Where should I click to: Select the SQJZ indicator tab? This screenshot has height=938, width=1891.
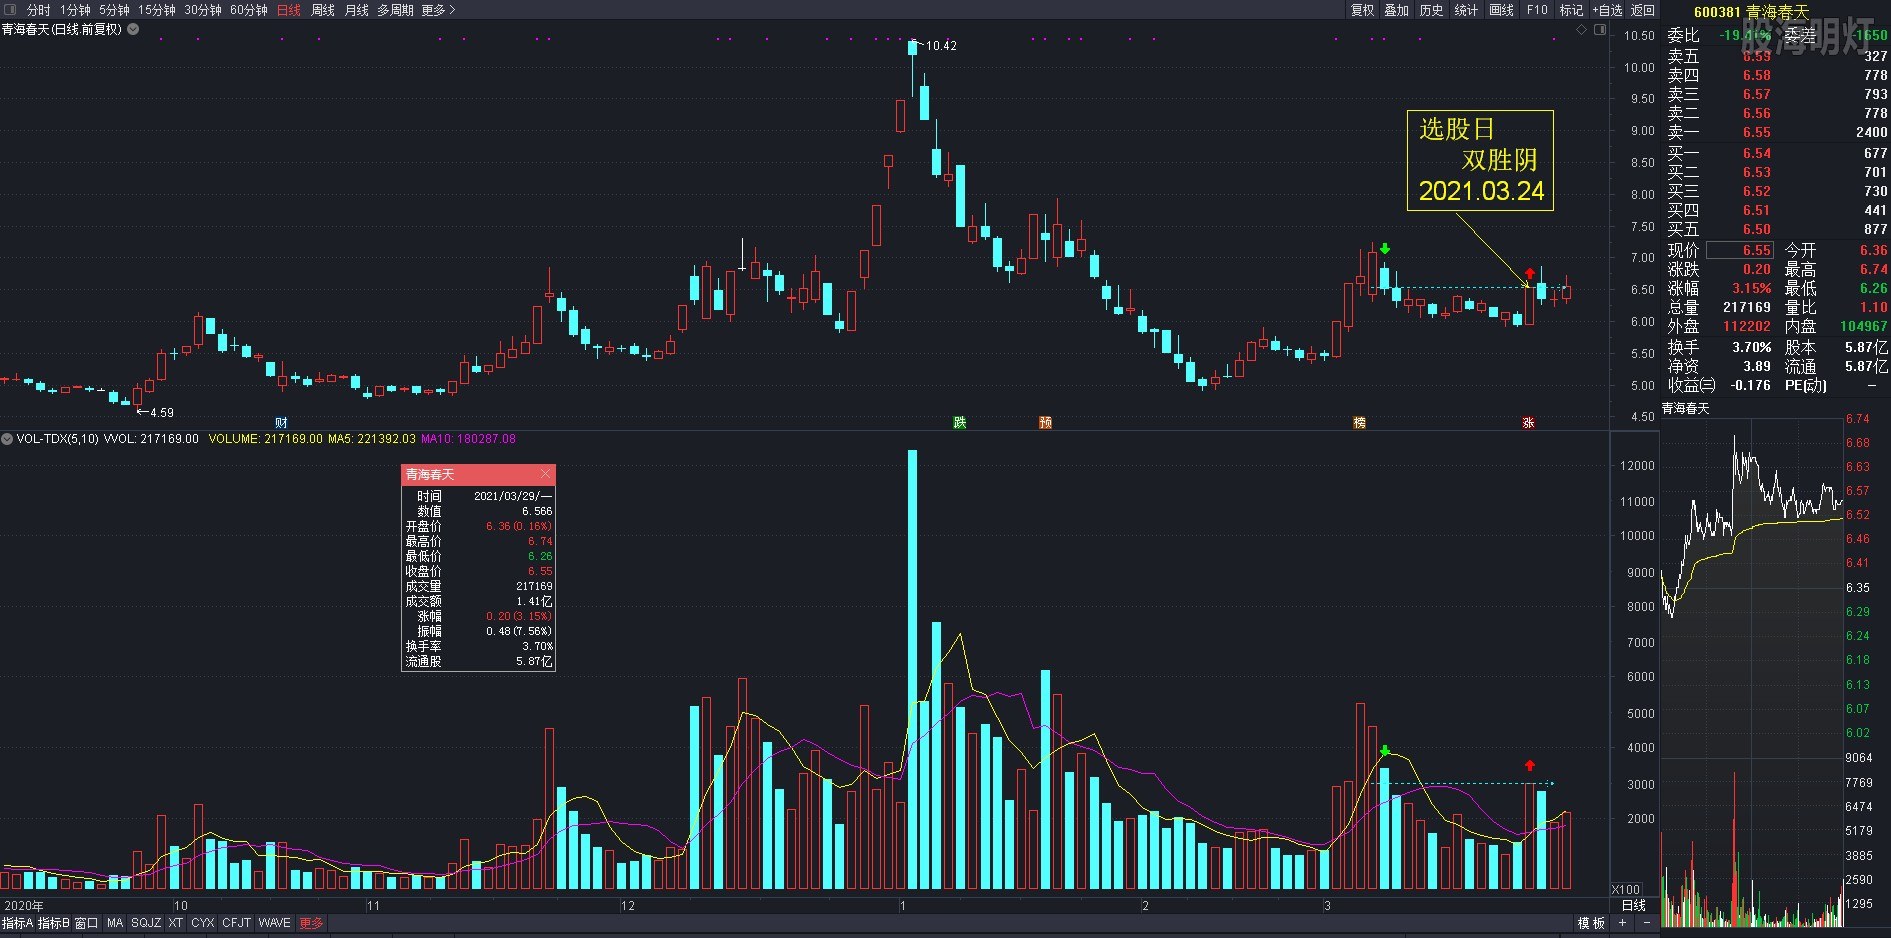(146, 923)
